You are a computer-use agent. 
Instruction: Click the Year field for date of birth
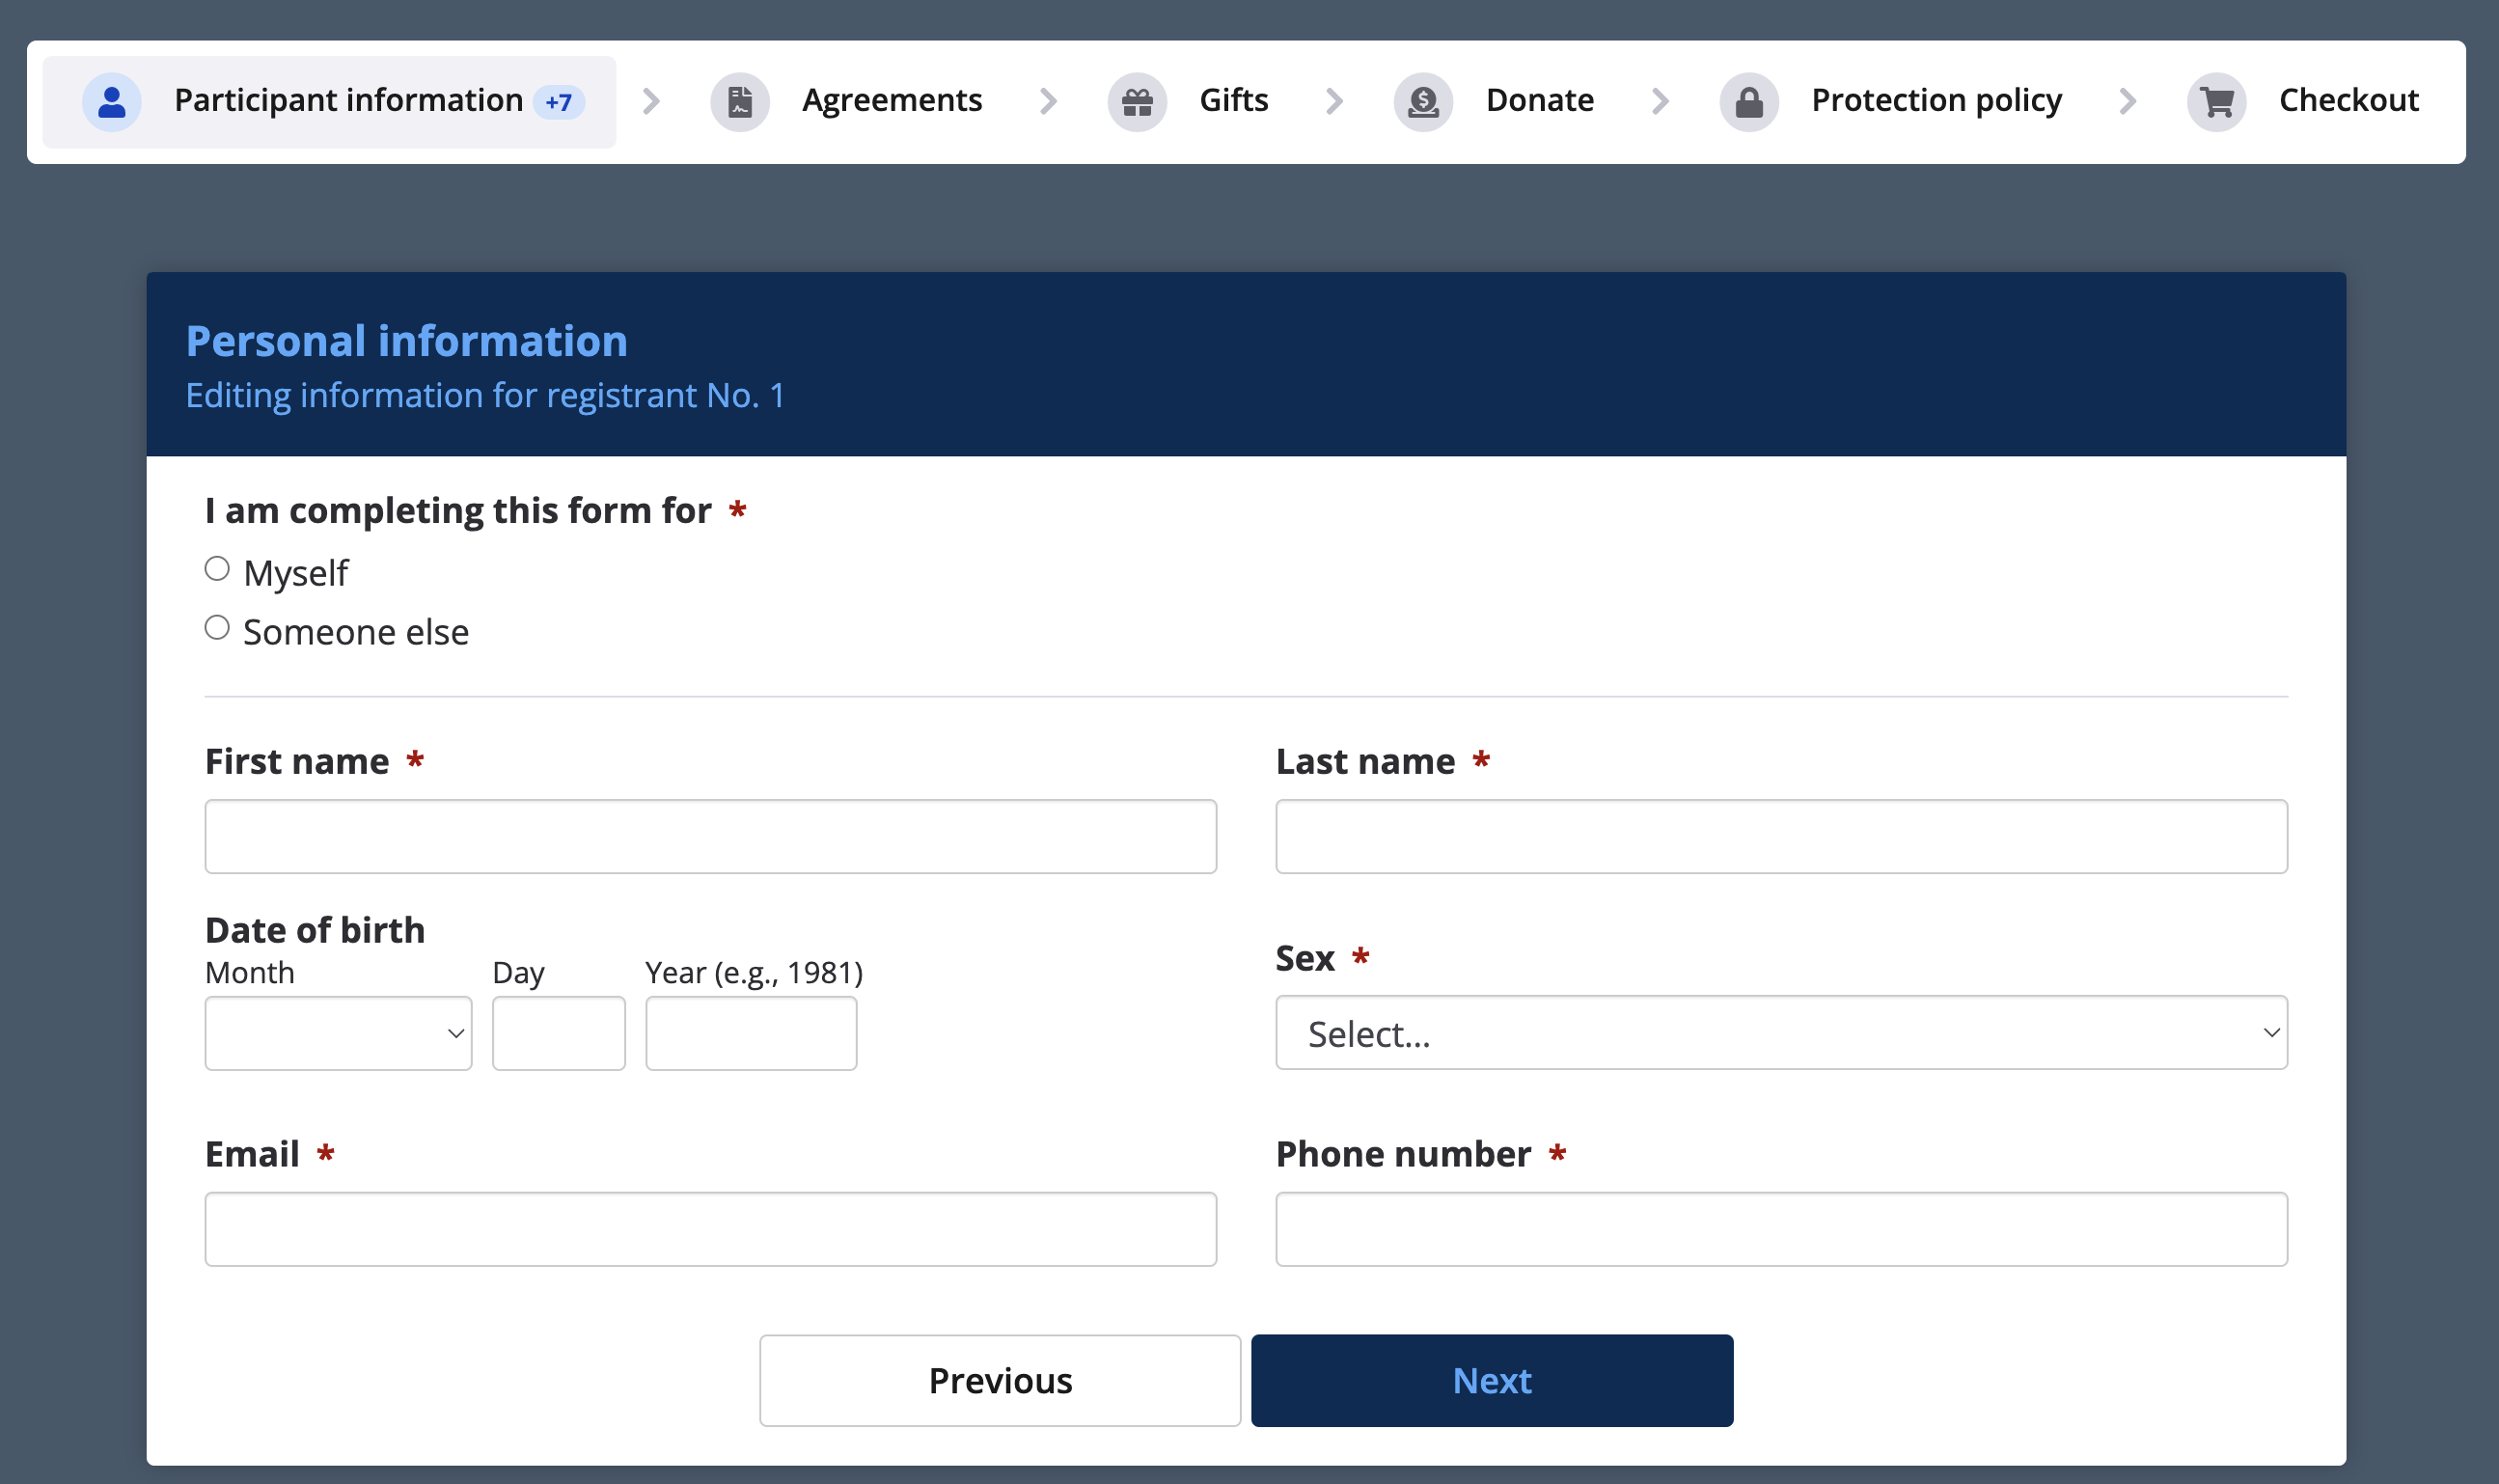click(x=750, y=1033)
